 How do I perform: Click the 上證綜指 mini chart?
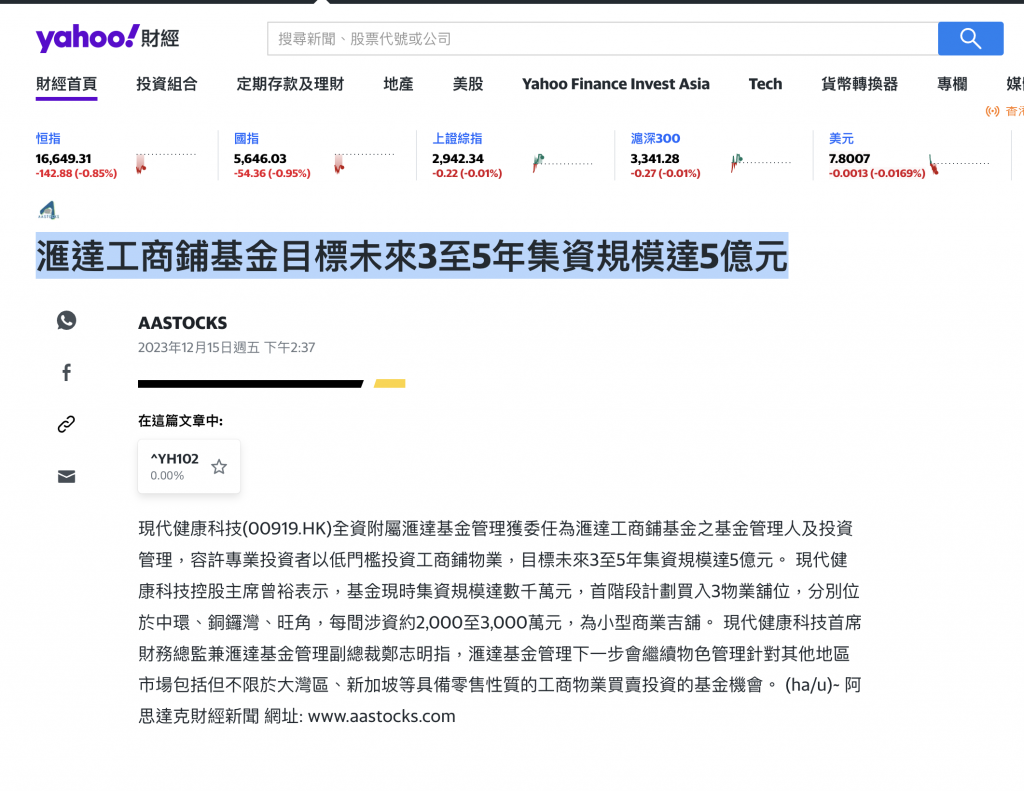[x=562, y=163]
